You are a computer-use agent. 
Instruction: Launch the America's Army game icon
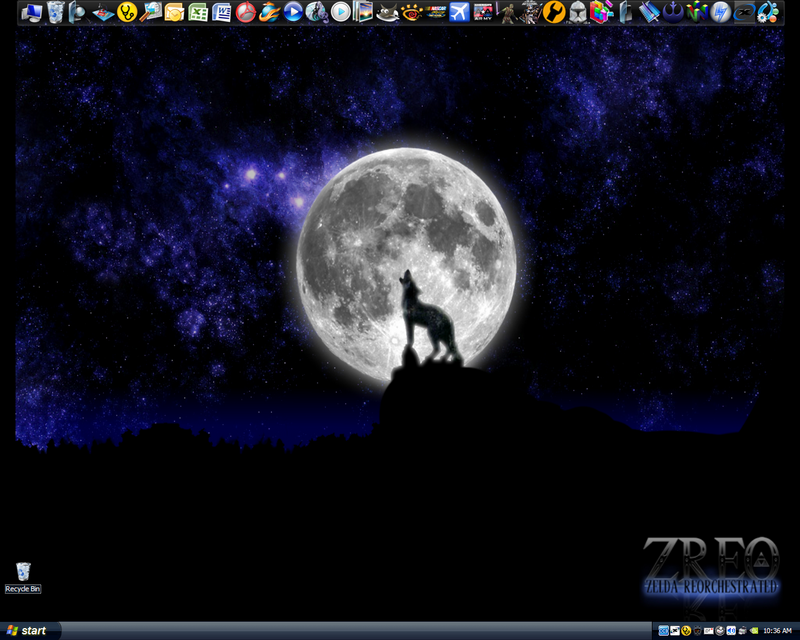(483, 12)
